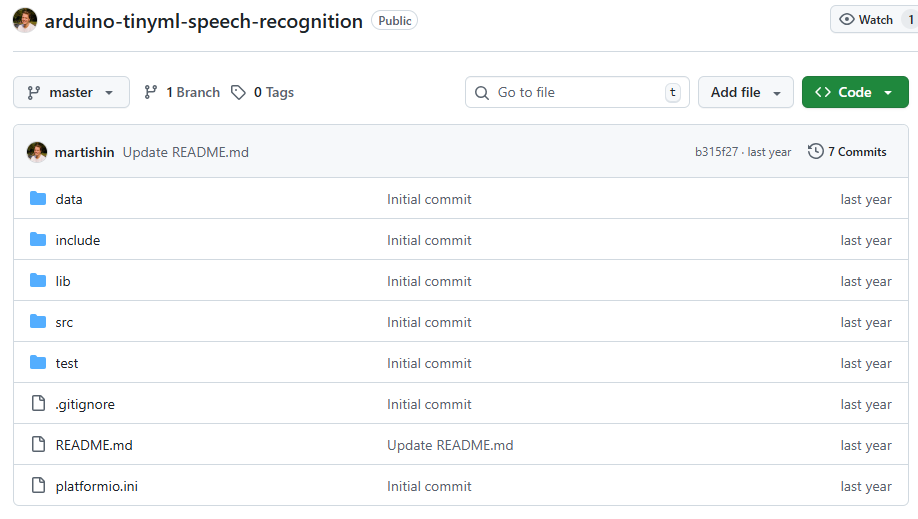Click the tag icon next to Tags

tap(238, 92)
